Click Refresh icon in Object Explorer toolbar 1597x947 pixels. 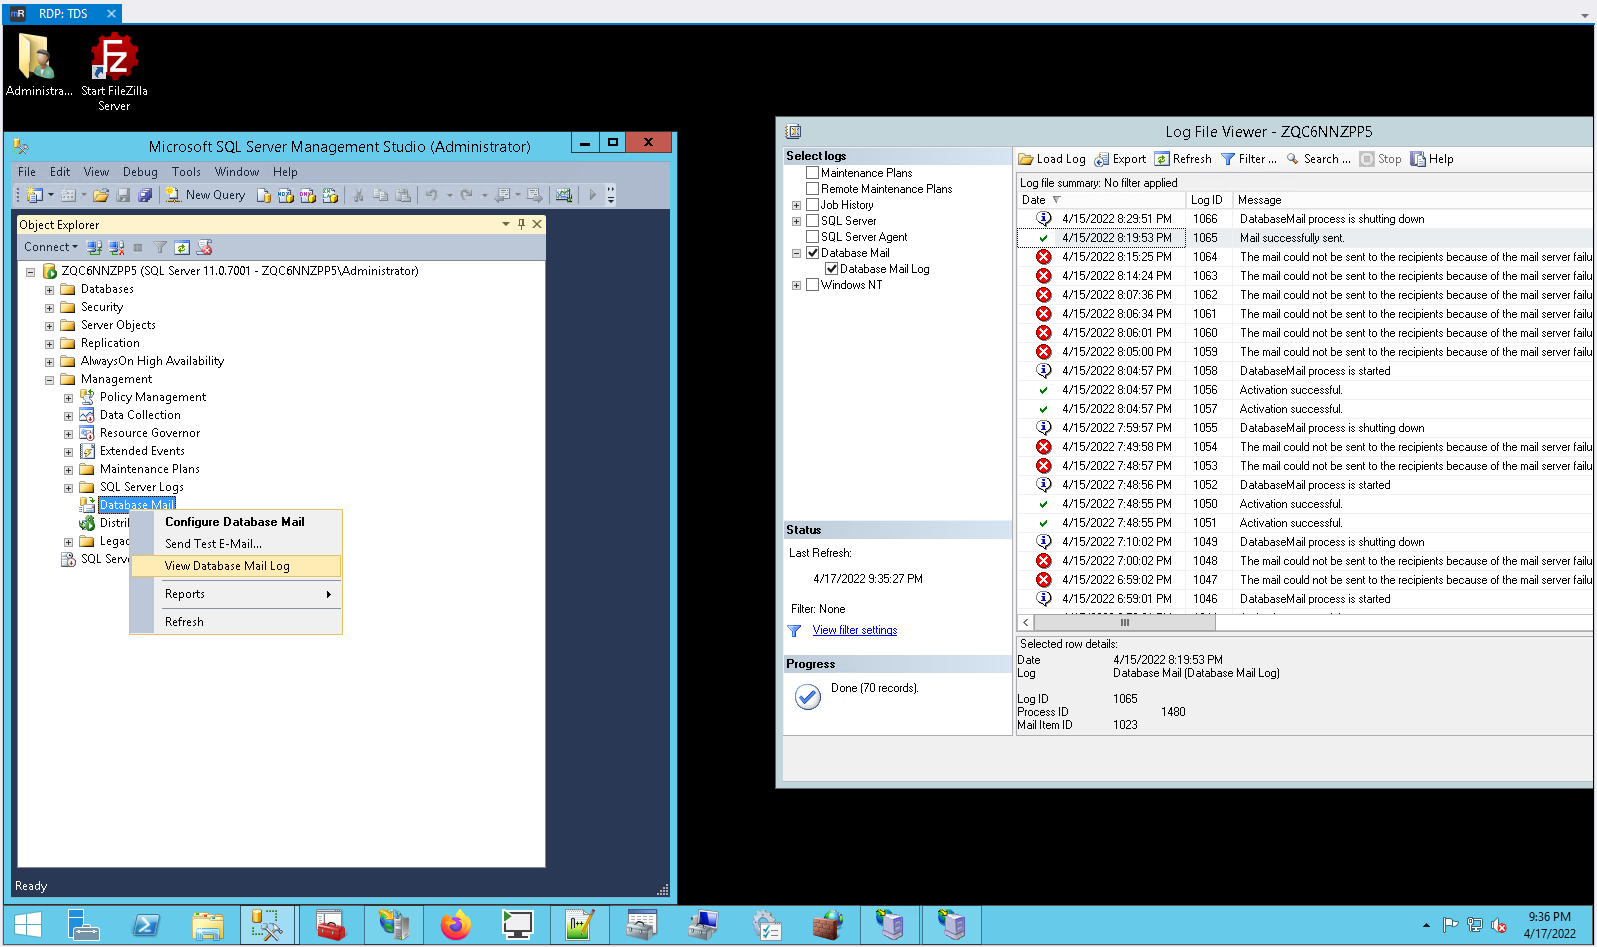[x=182, y=247]
